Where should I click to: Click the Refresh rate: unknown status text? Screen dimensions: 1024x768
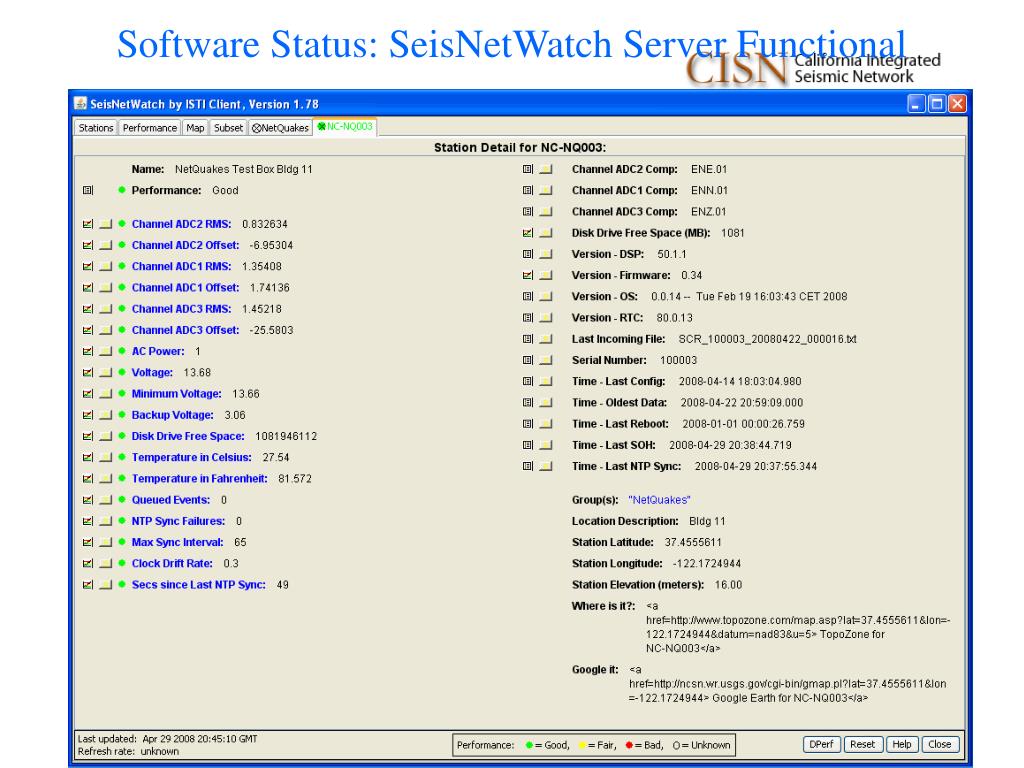pyautogui.click(x=128, y=751)
